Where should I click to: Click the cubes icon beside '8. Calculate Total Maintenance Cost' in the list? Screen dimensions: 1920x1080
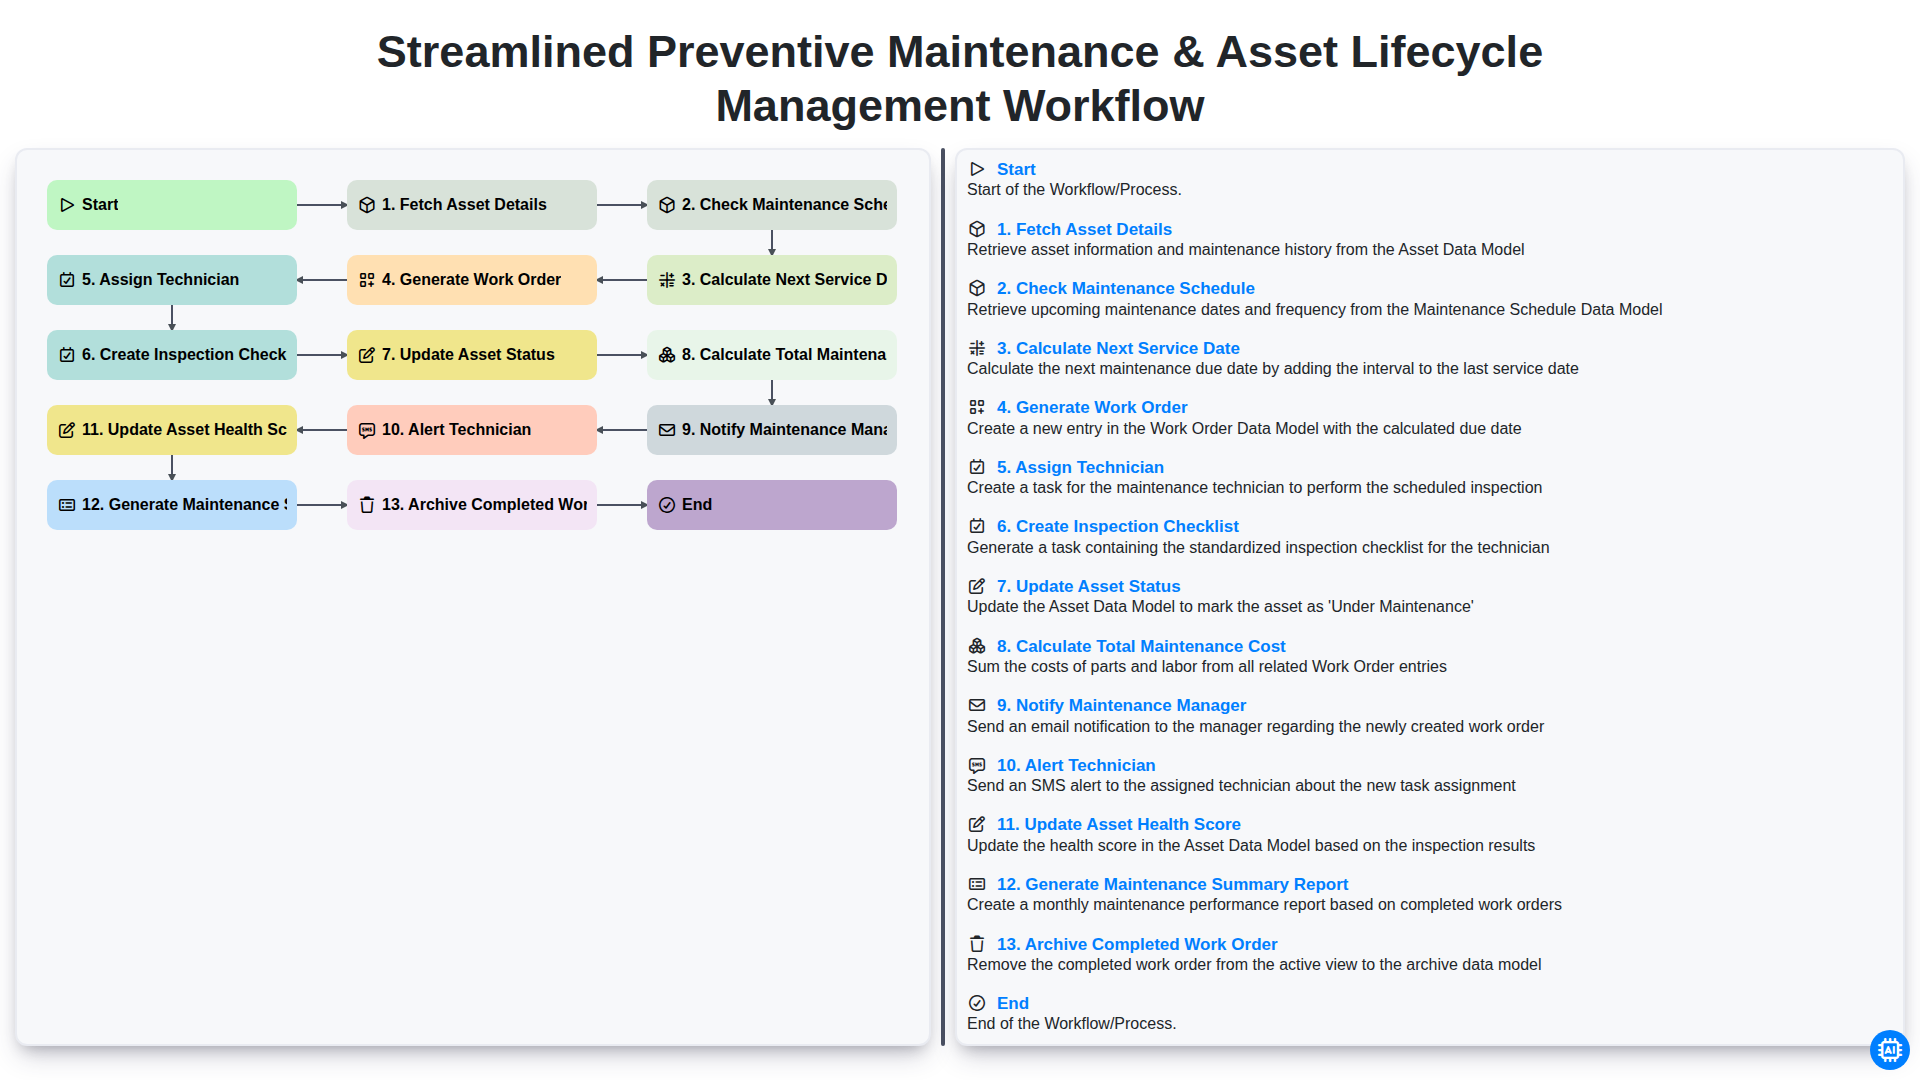(x=977, y=646)
